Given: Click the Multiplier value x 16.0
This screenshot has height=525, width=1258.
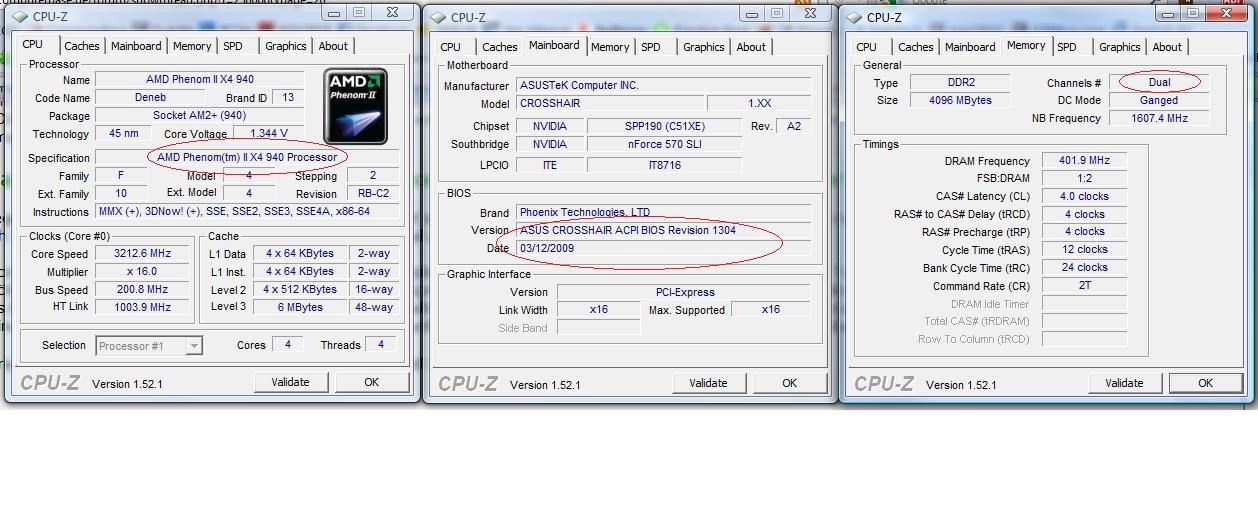Looking at the screenshot, I should tap(142, 272).
